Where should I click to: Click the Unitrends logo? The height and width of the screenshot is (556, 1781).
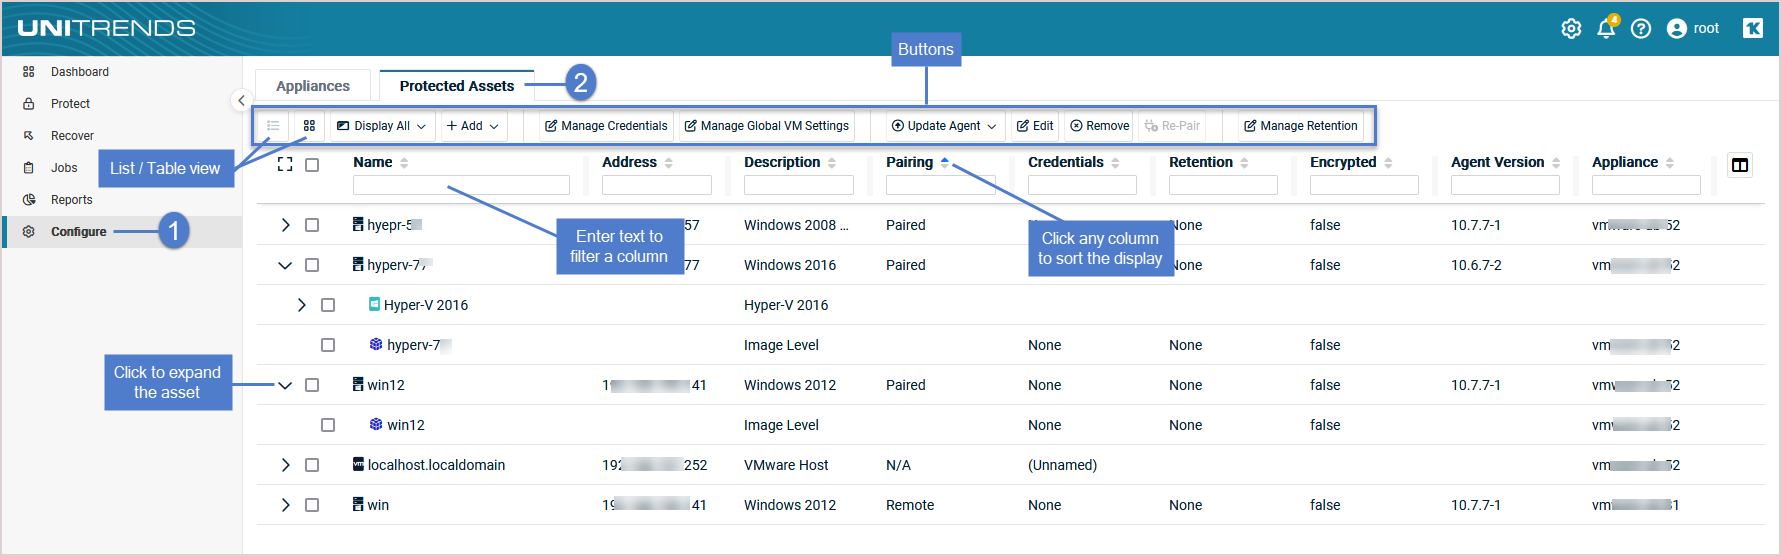pos(106,28)
